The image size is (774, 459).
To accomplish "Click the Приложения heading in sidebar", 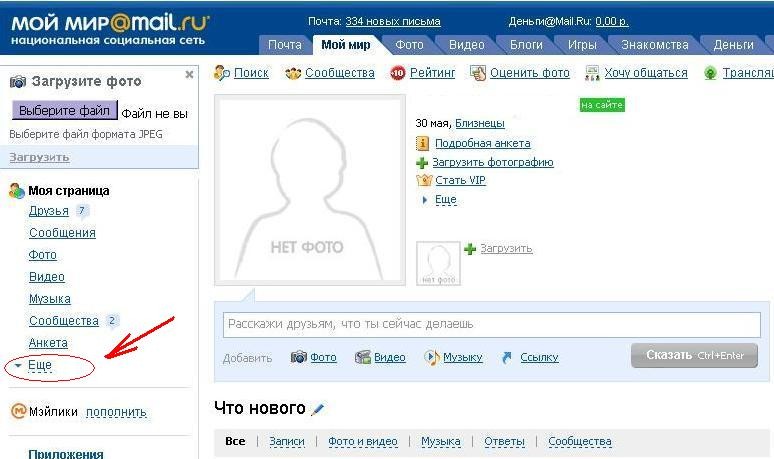I will point(66,454).
